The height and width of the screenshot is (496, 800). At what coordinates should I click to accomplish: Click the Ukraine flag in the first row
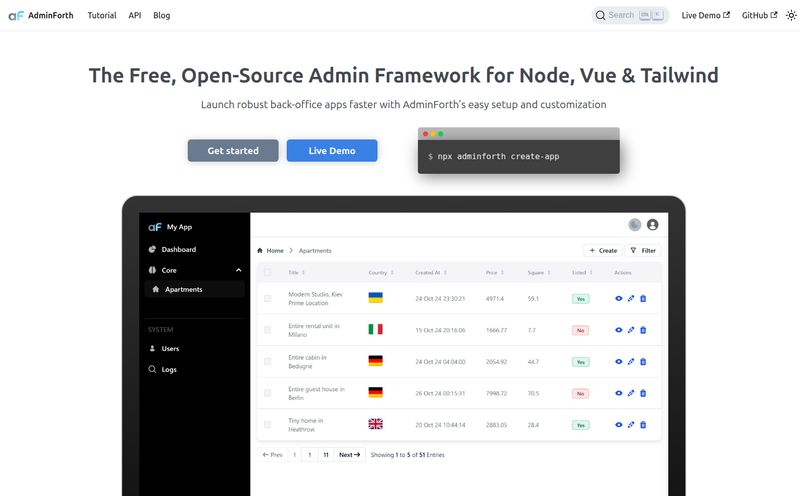[376, 297]
